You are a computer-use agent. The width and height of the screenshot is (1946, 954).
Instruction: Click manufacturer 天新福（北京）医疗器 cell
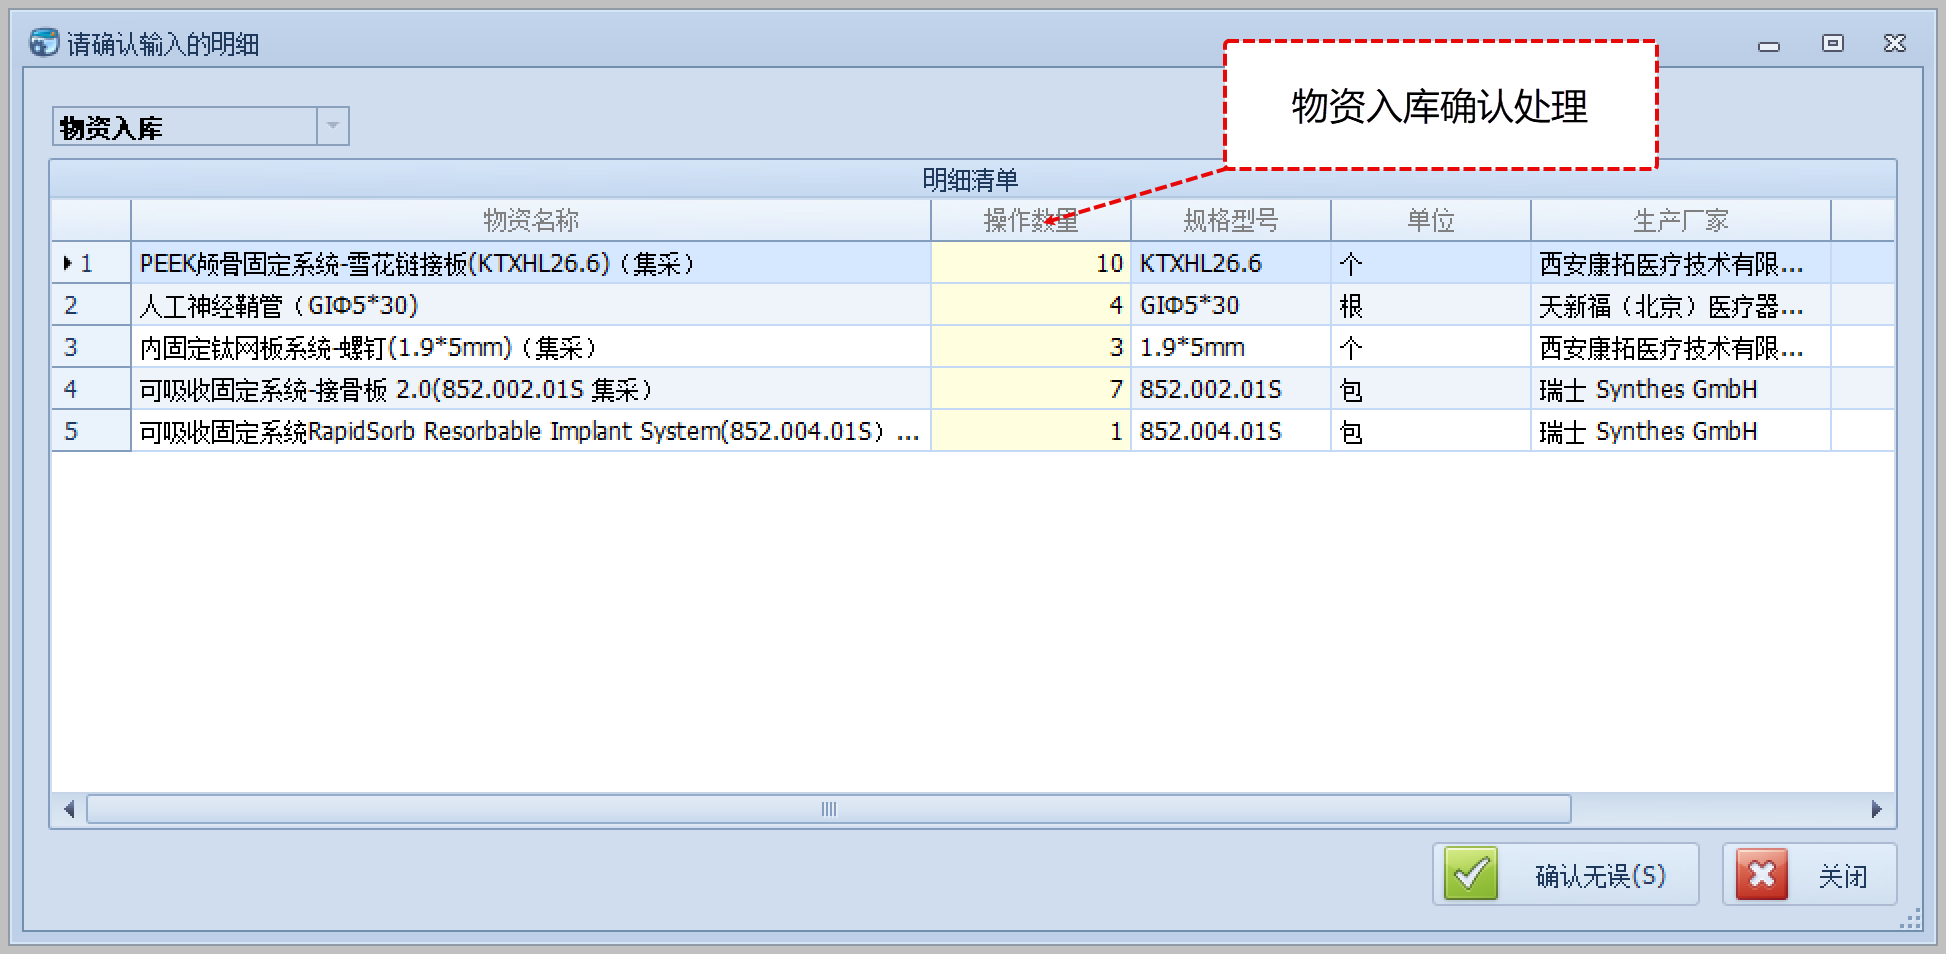coord(1681,305)
